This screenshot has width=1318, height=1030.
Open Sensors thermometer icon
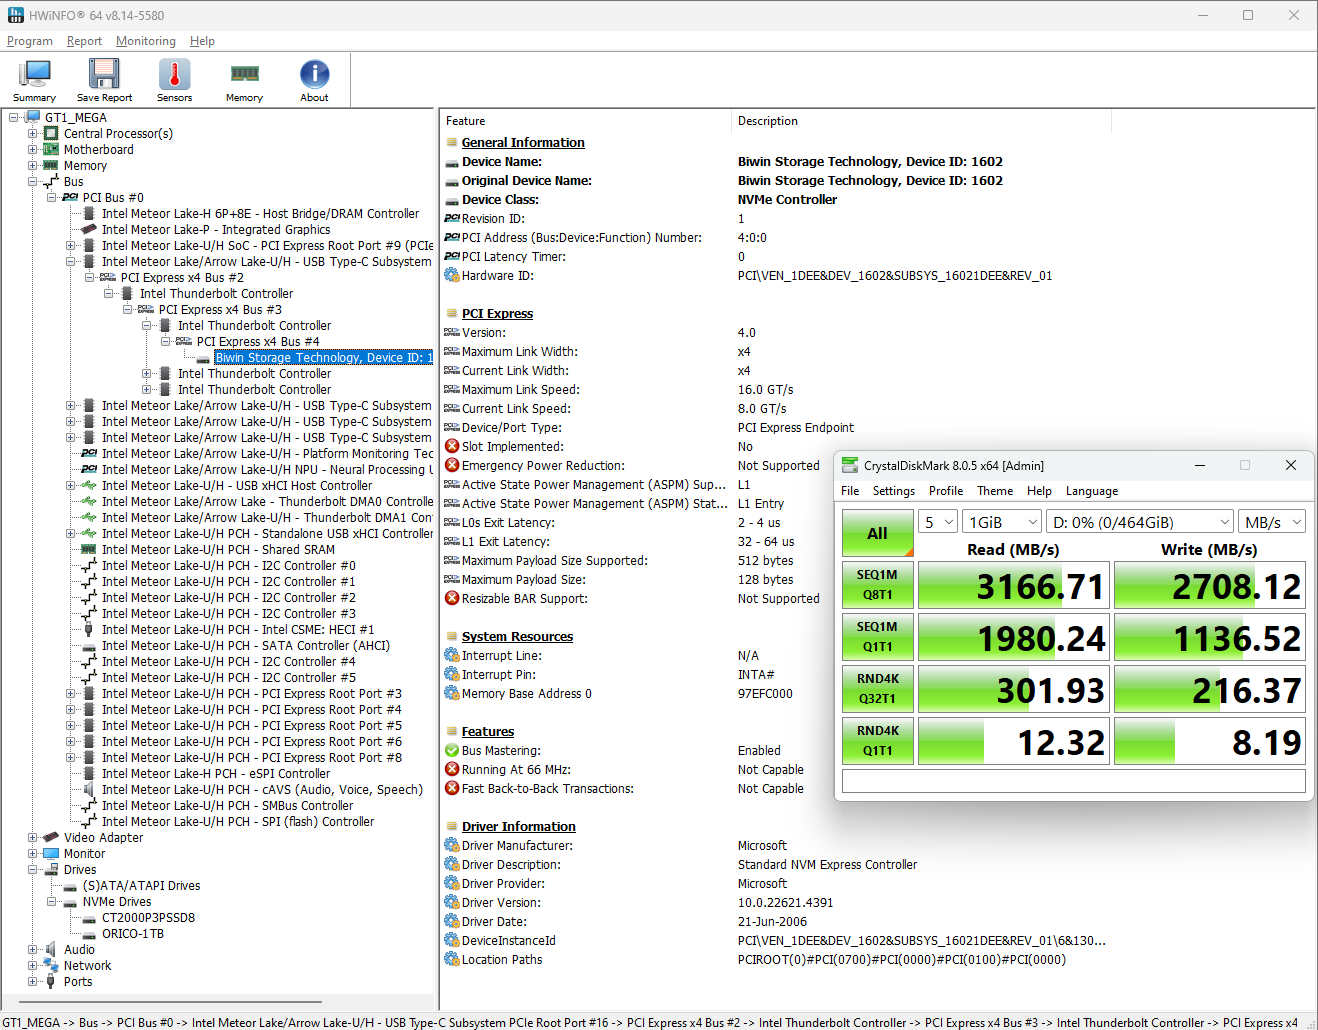[174, 80]
